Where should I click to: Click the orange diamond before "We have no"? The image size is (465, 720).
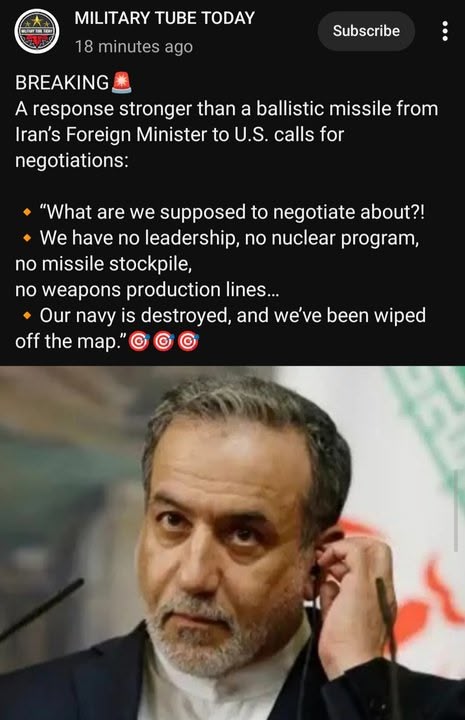27,238
